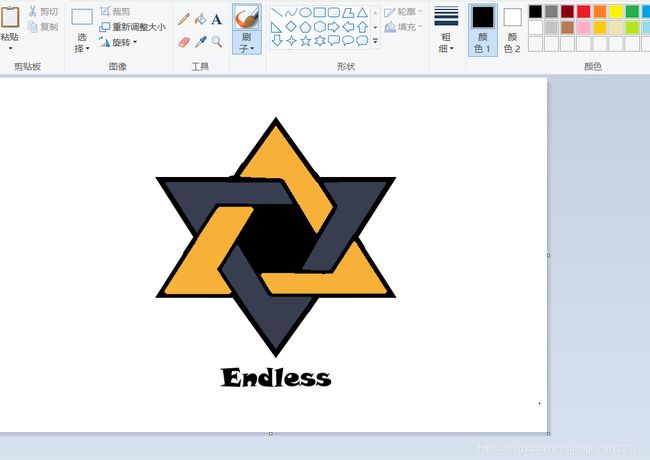Choose the five-point star shape

coord(305,41)
